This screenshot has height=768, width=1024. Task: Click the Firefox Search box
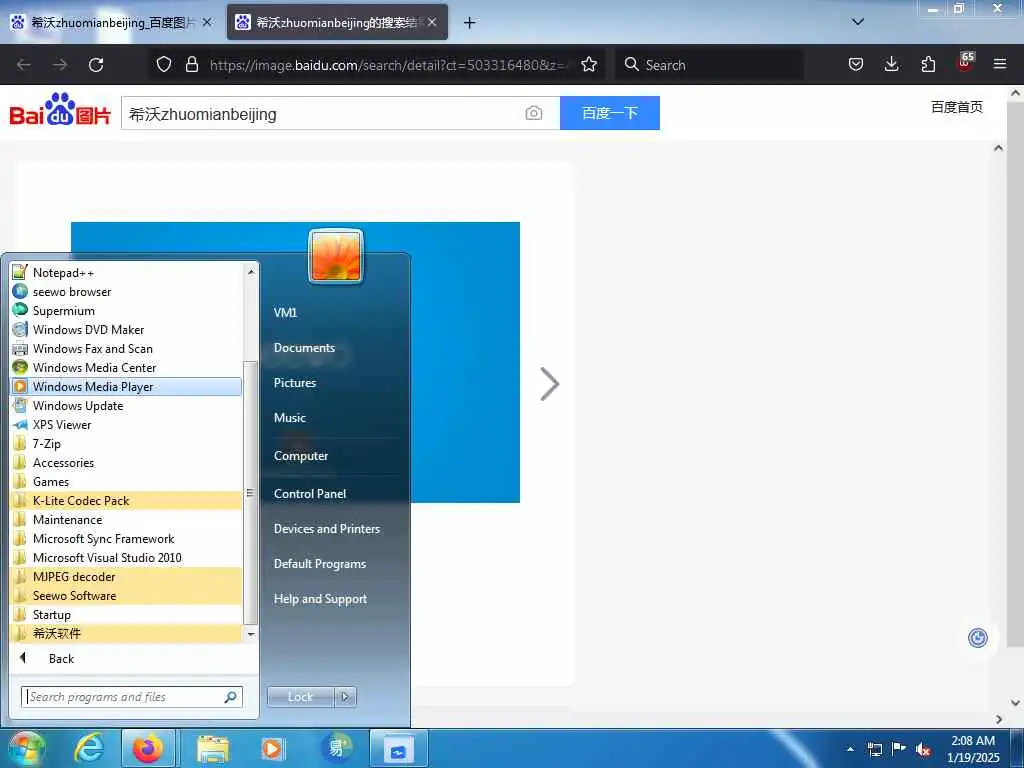709,65
